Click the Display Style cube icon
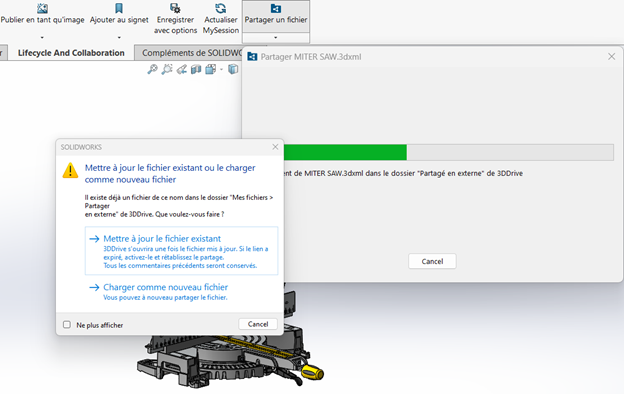 [x=233, y=69]
